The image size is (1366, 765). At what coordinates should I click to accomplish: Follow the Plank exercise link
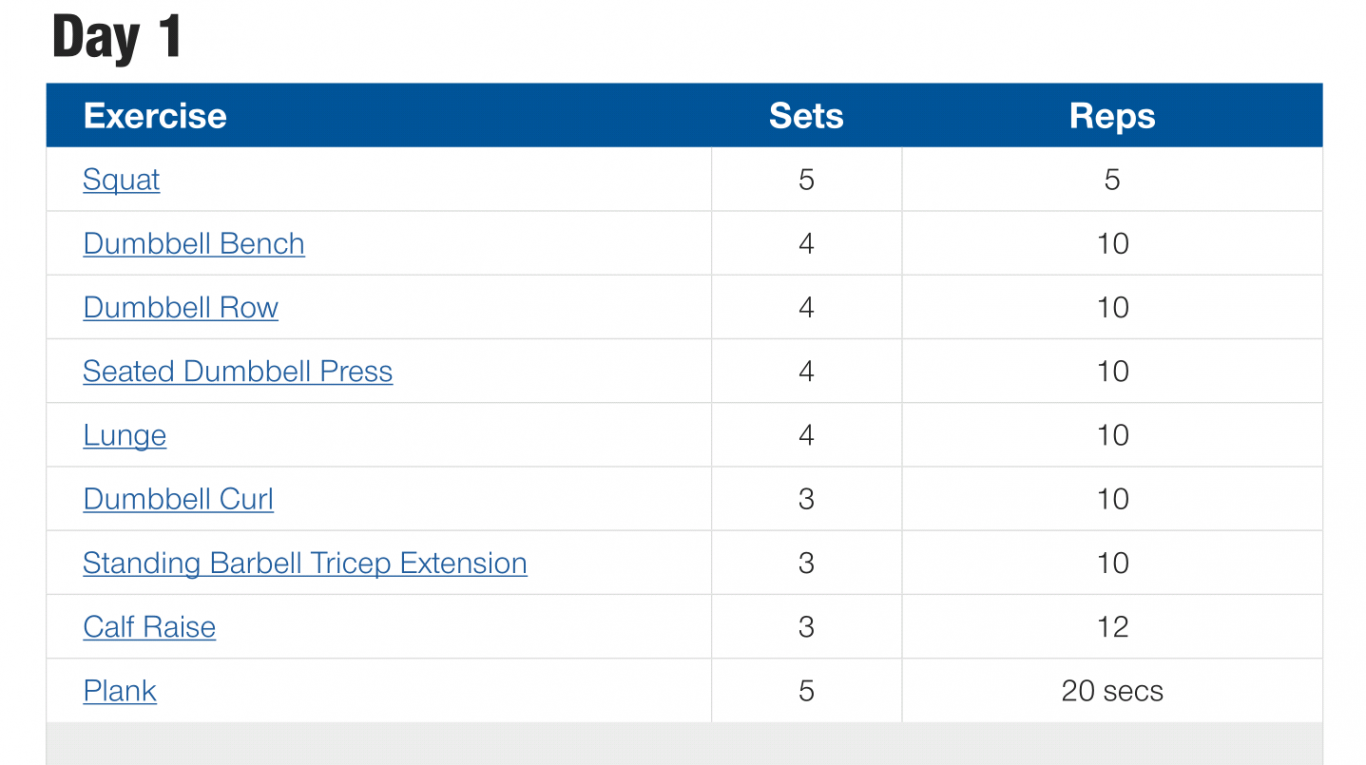click(x=120, y=692)
